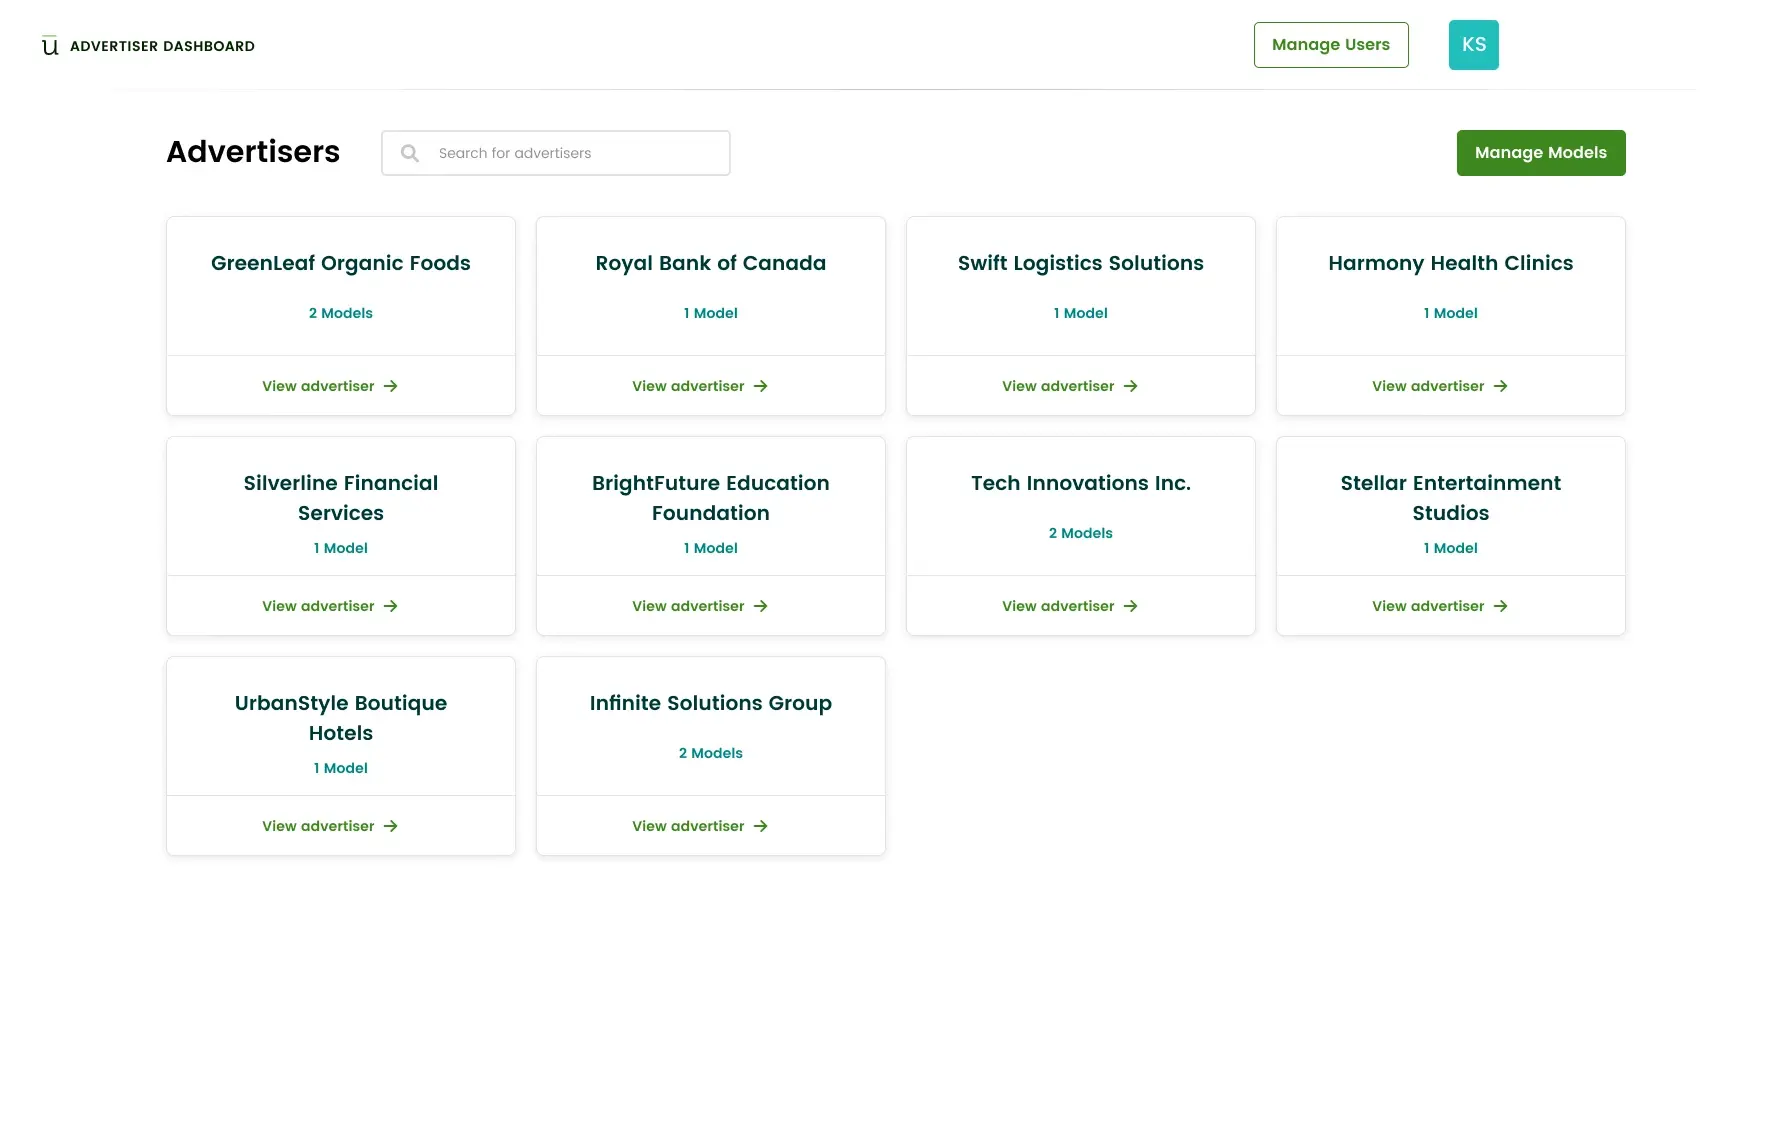This screenshot has height=1129, width=1792.
Task: Click arrow icon on Stellar Entertainment Studios card
Action: pos(1501,606)
